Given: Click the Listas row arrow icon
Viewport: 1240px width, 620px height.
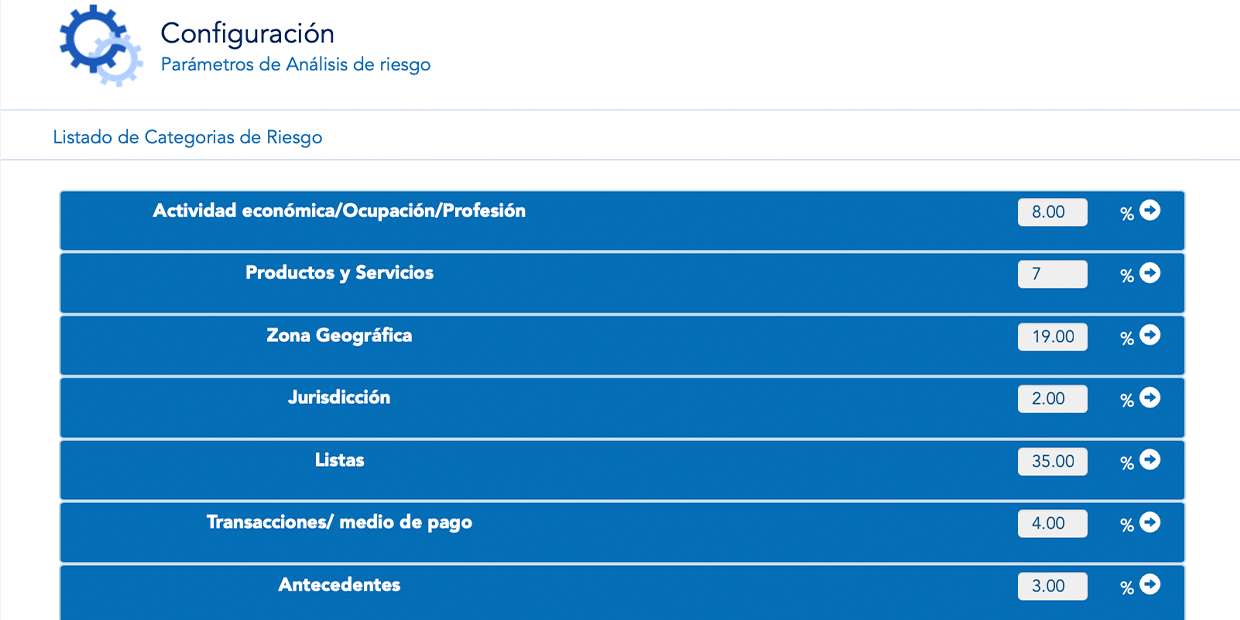Looking at the screenshot, I should point(1150,460).
